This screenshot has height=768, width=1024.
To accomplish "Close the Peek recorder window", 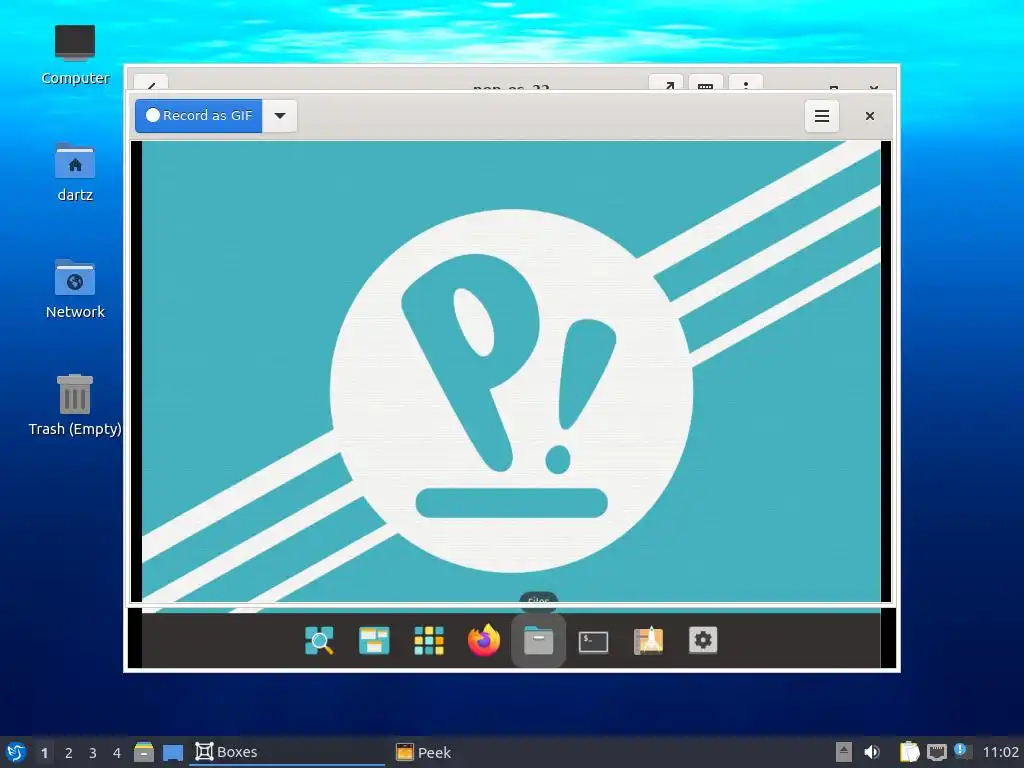I will point(869,116).
